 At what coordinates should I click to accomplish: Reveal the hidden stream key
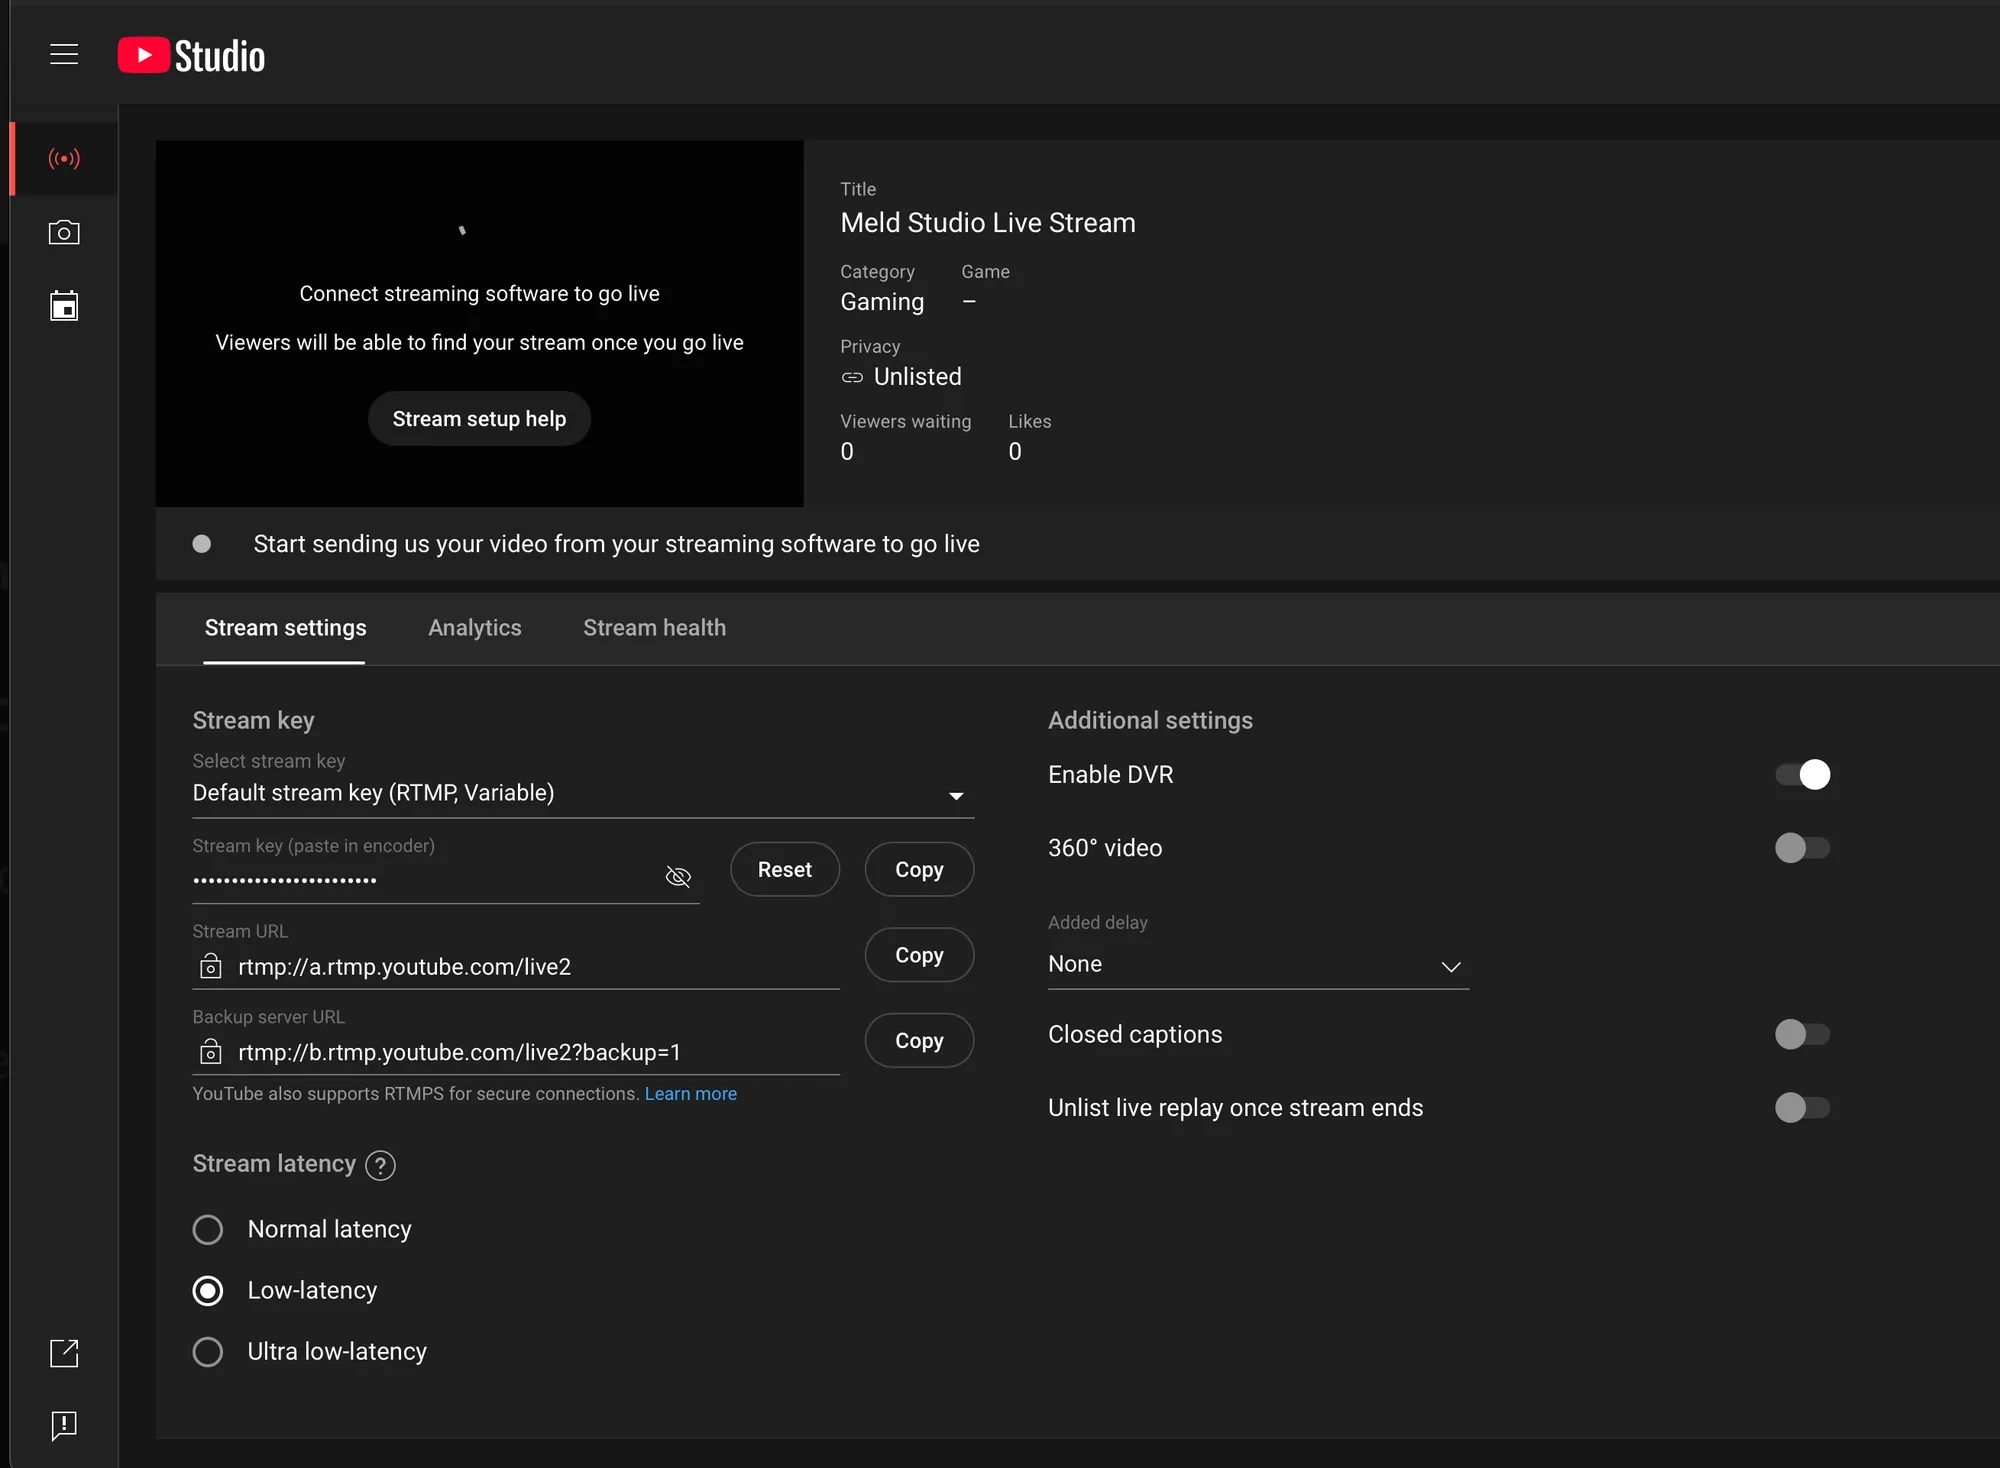[677, 876]
